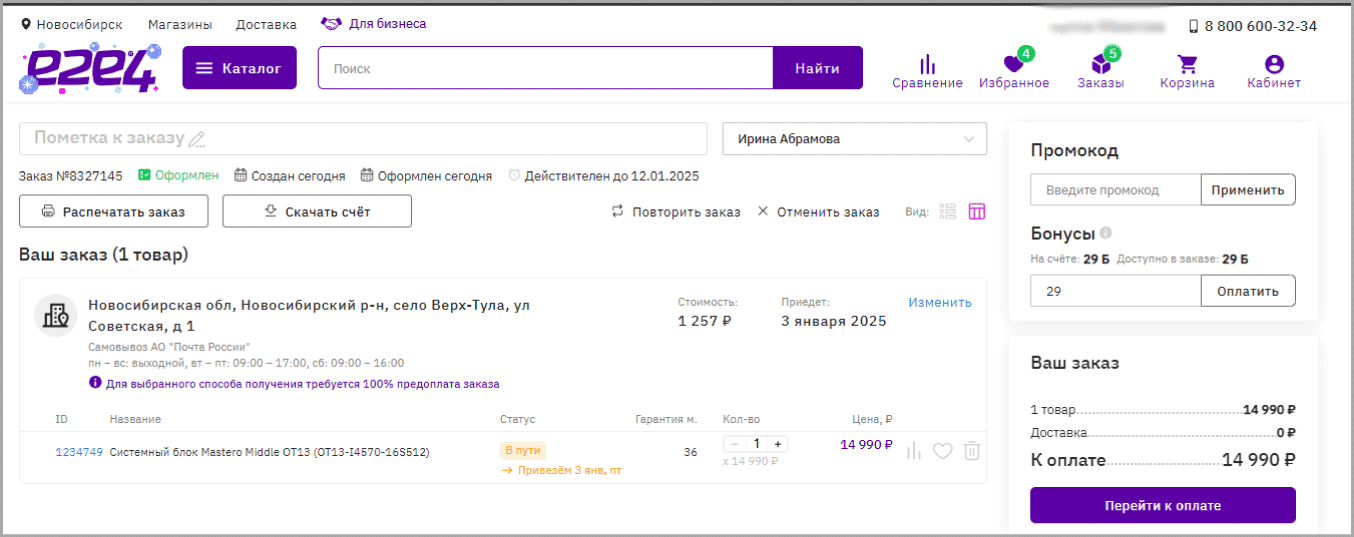Decrease quantity with minus button
This screenshot has width=1354, height=537.
[735, 444]
